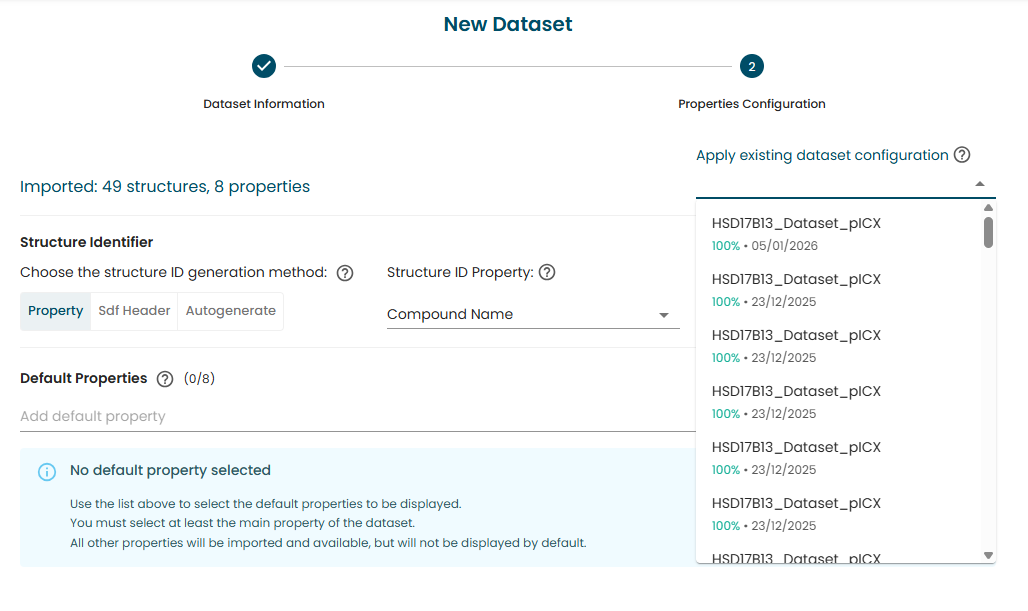The height and width of the screenshot is (611, 1028).
Task: Click the step 2 Properties Configuration circle
Action: pos(751,66)
